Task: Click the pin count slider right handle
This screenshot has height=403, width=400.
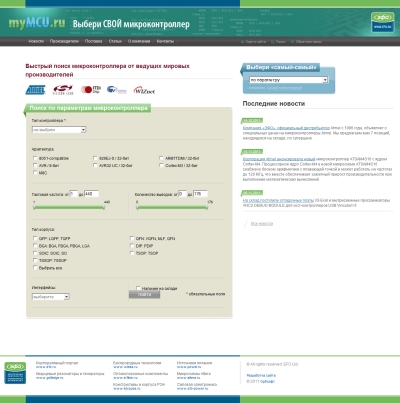Action: (x=207, y=207)
